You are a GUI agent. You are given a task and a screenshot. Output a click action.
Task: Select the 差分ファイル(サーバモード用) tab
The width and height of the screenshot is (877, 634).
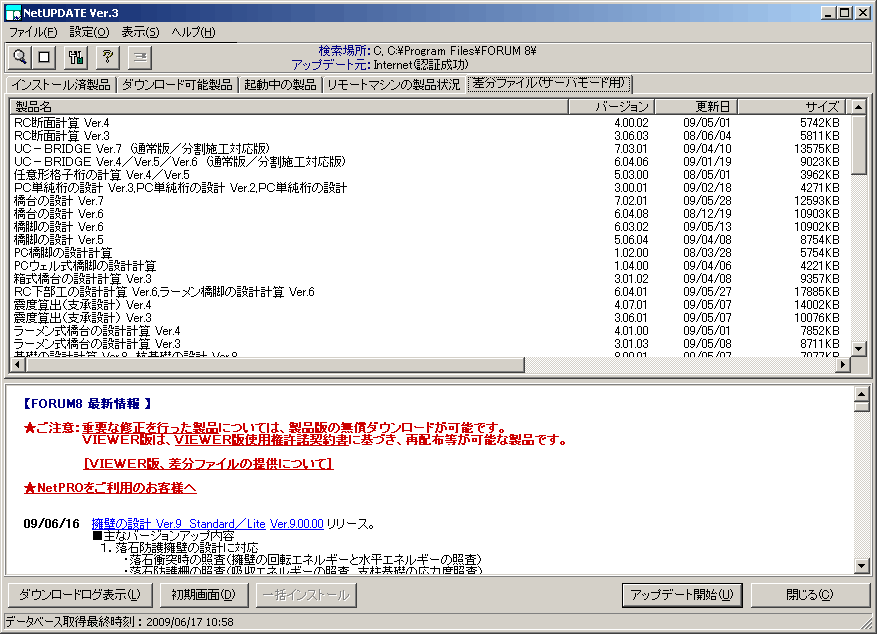pyautogui.click(x=549, y=83)
